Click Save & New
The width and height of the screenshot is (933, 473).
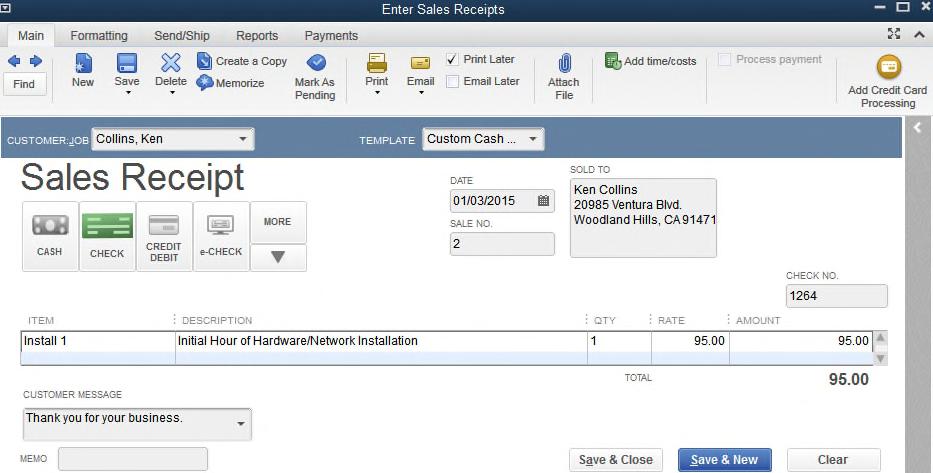tap(725, 460)
